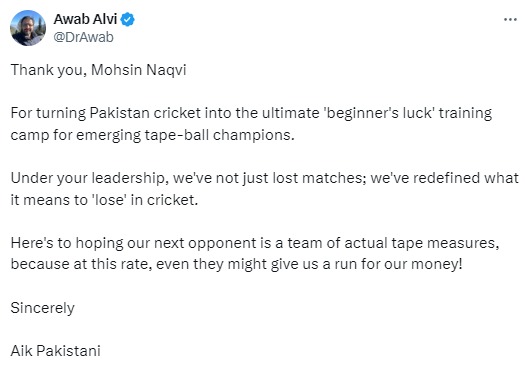
Task: Click the line starting 'For turning Pakistan cricket'
Action: 251,113
